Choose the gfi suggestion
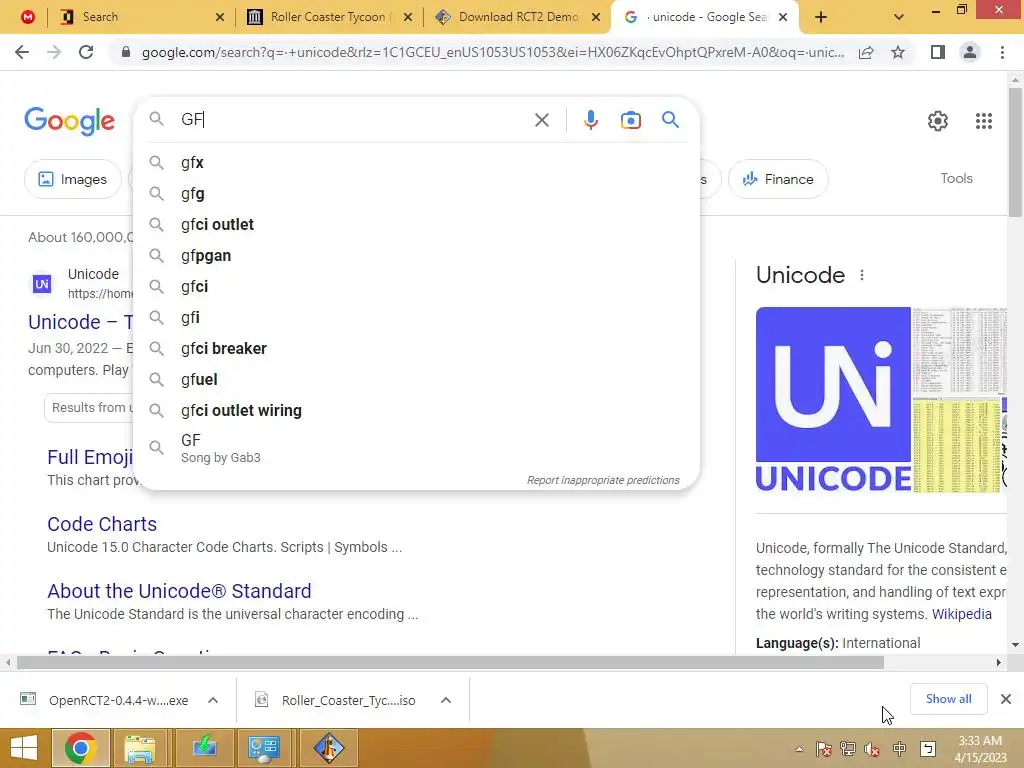 417,318
